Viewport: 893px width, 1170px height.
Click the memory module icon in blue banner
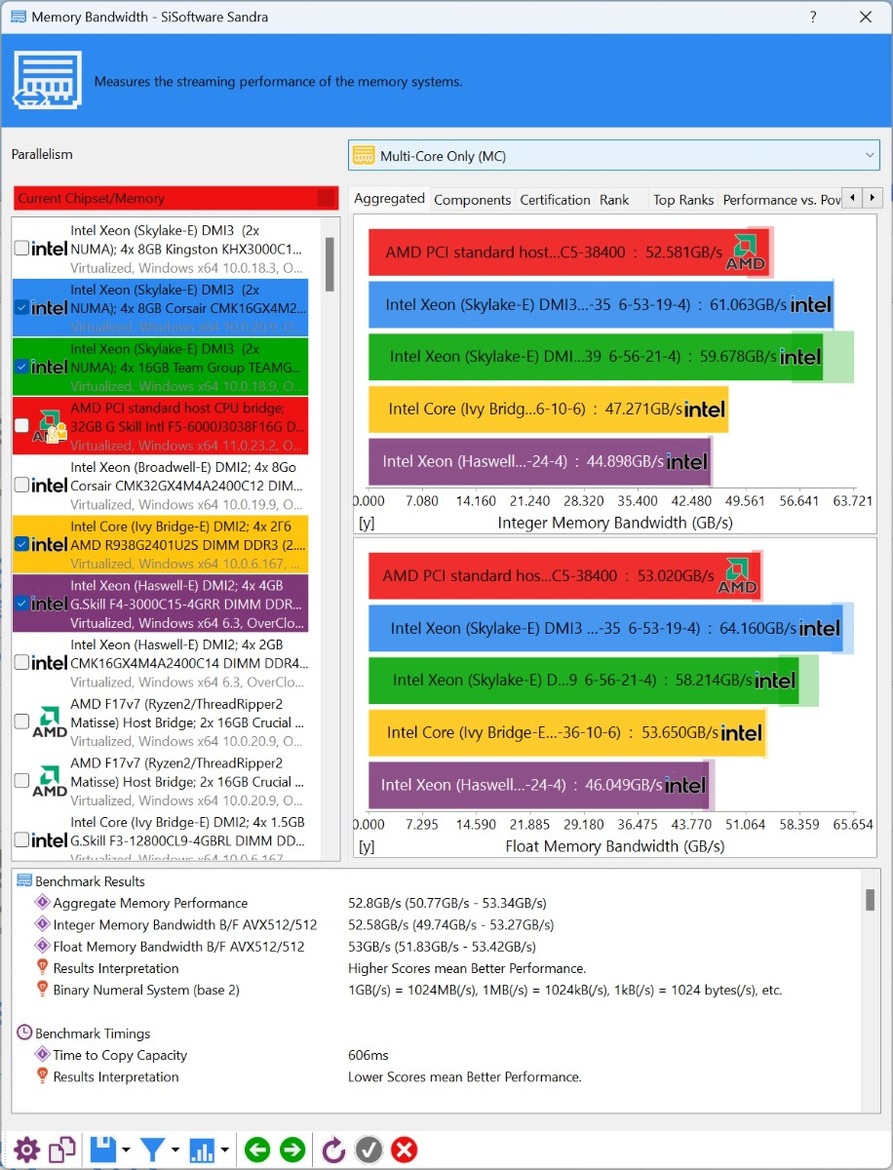[47, 80]
